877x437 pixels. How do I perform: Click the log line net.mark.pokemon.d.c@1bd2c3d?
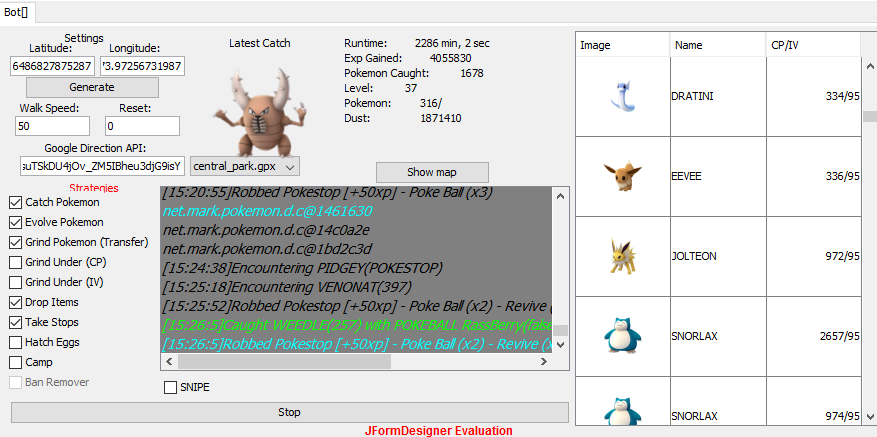[x=267, y=249]
